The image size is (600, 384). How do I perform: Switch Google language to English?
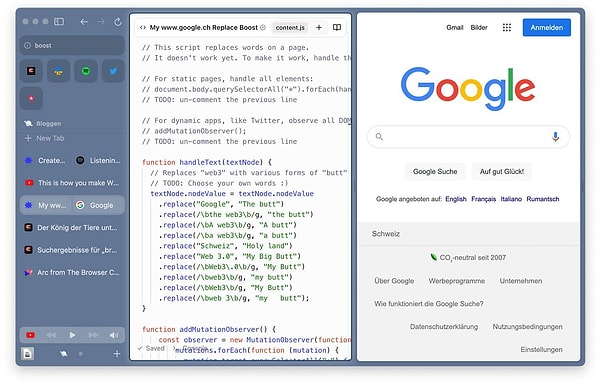[456, 199]
